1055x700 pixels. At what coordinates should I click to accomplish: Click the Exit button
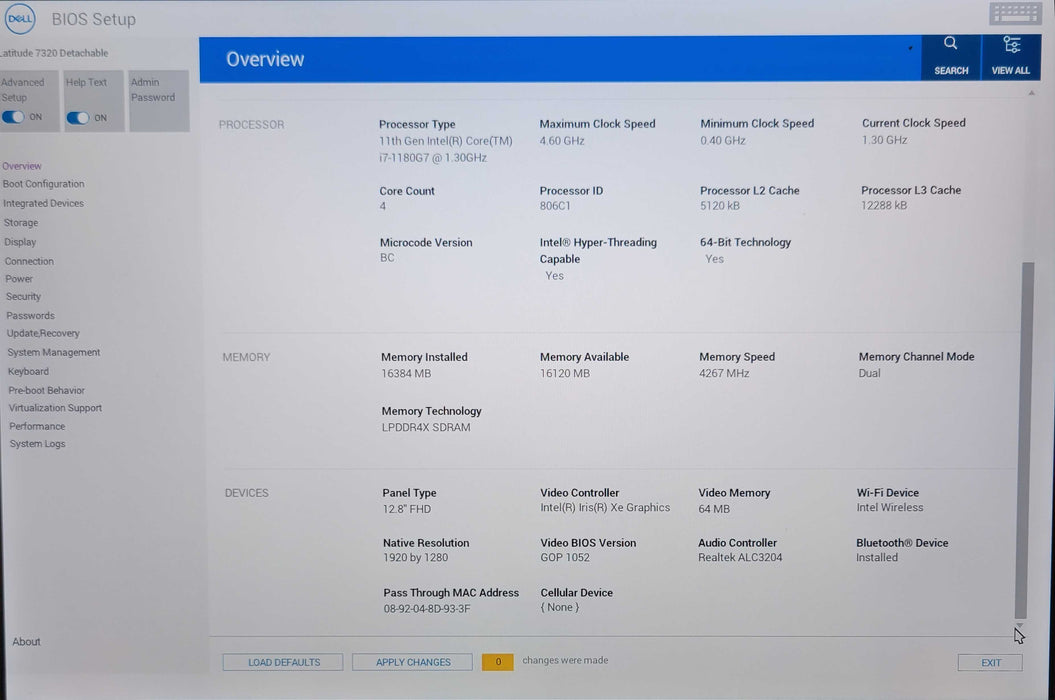point(990,662)
